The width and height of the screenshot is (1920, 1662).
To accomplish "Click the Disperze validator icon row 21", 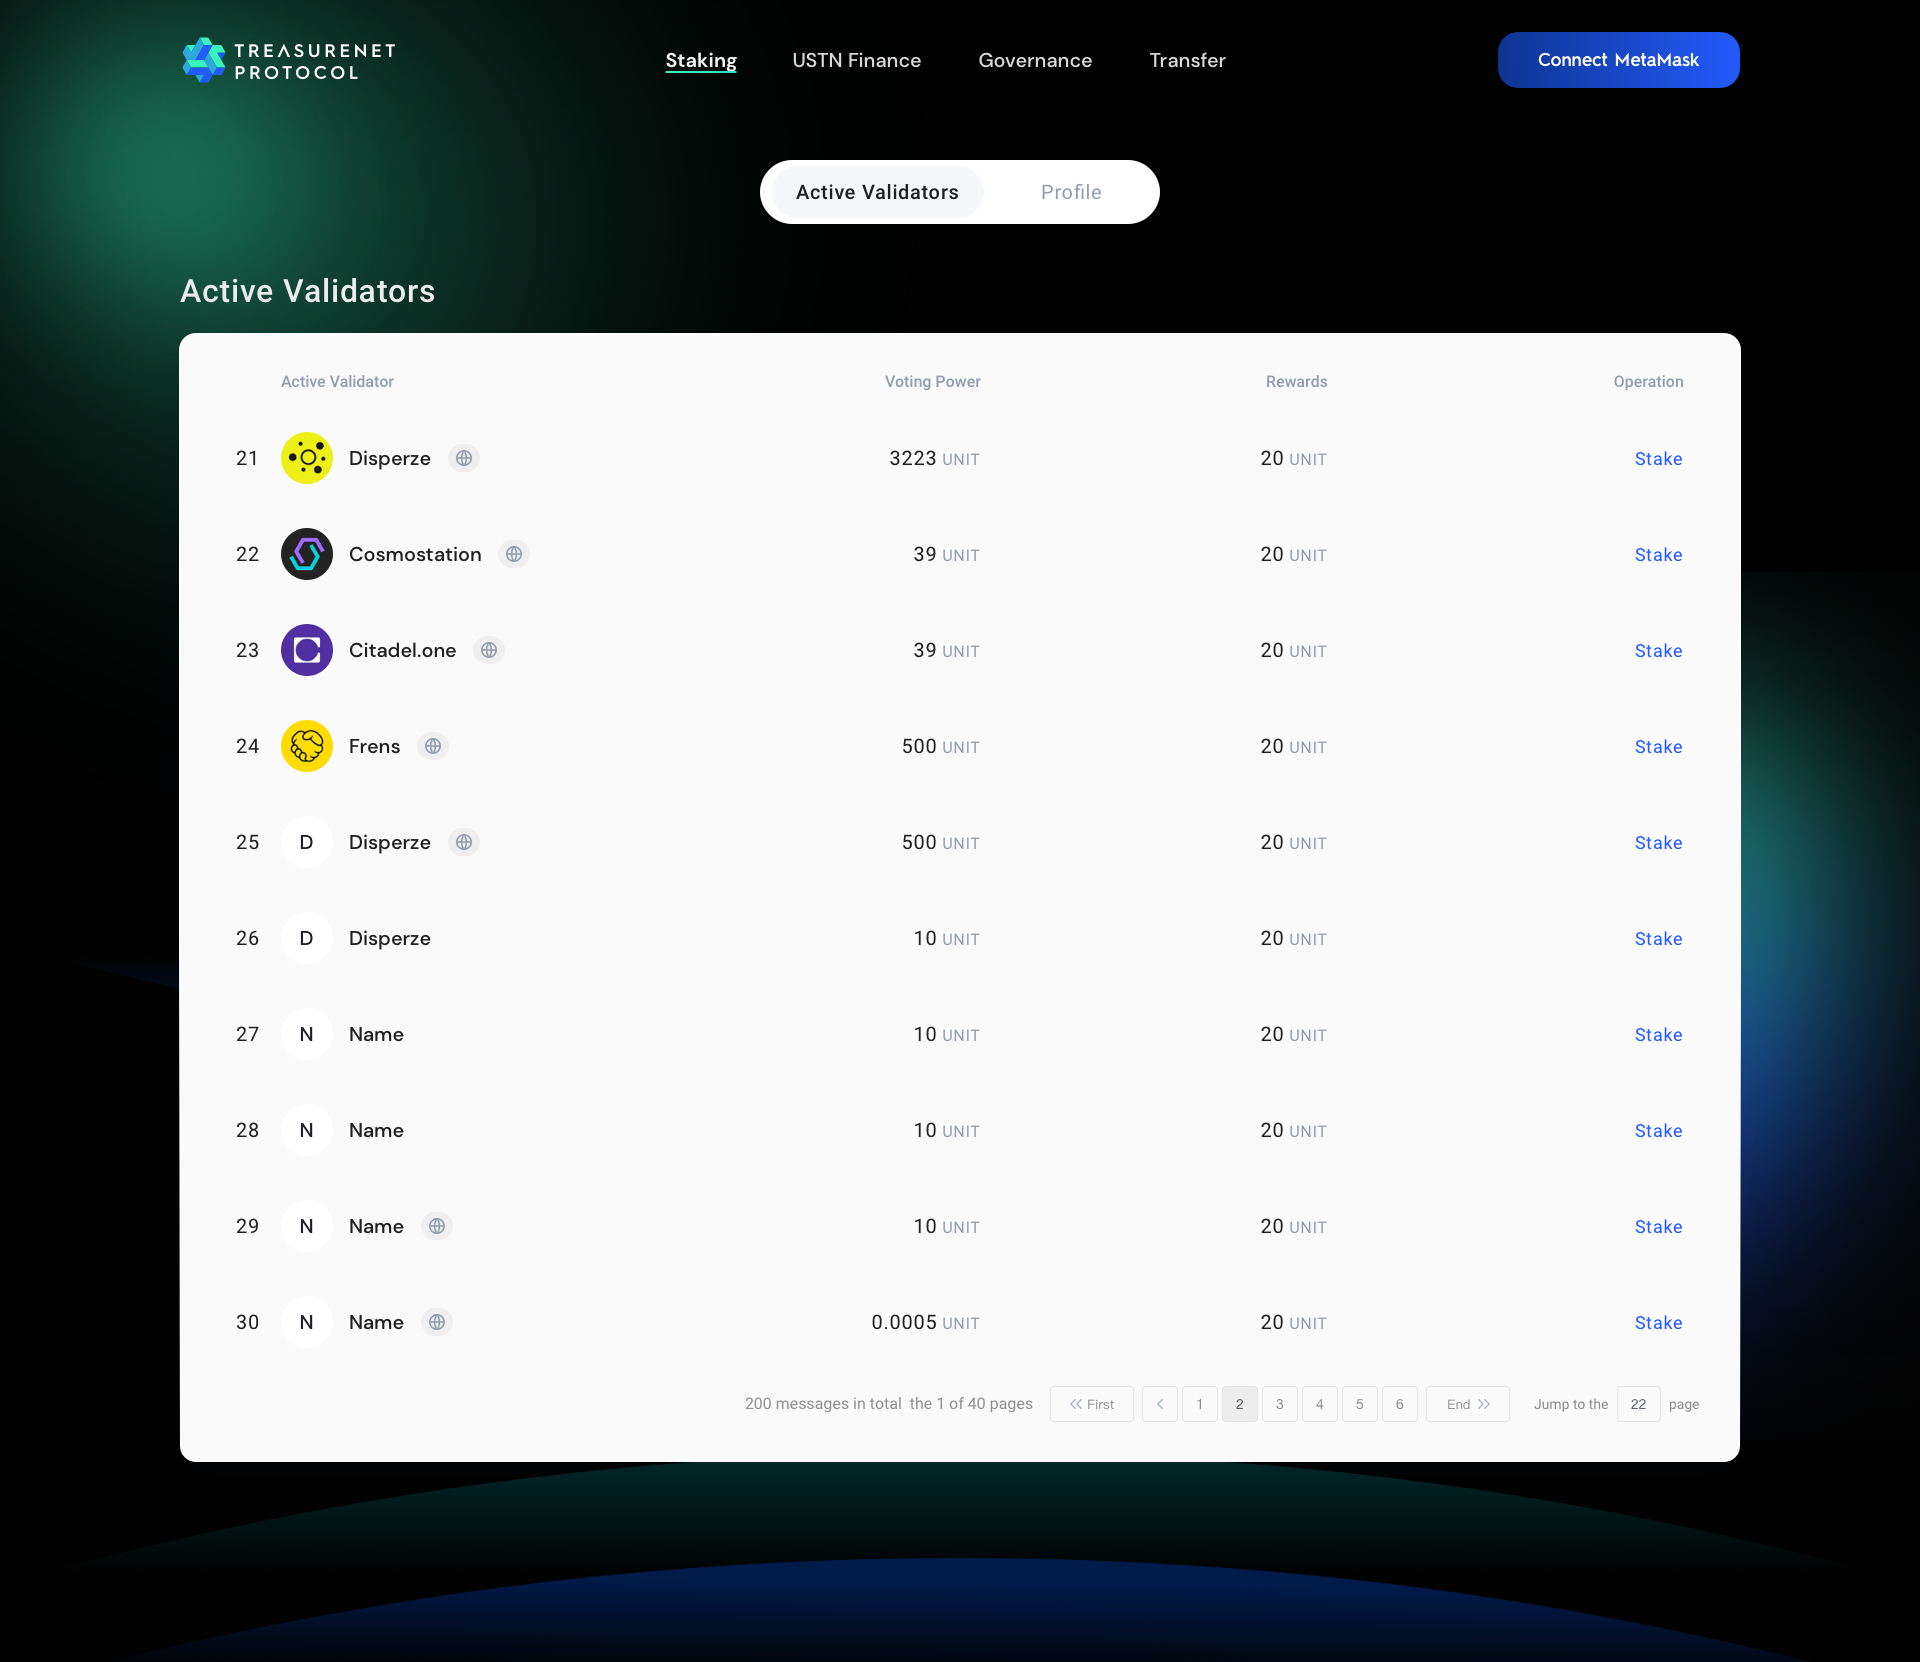I will point(307,459).
